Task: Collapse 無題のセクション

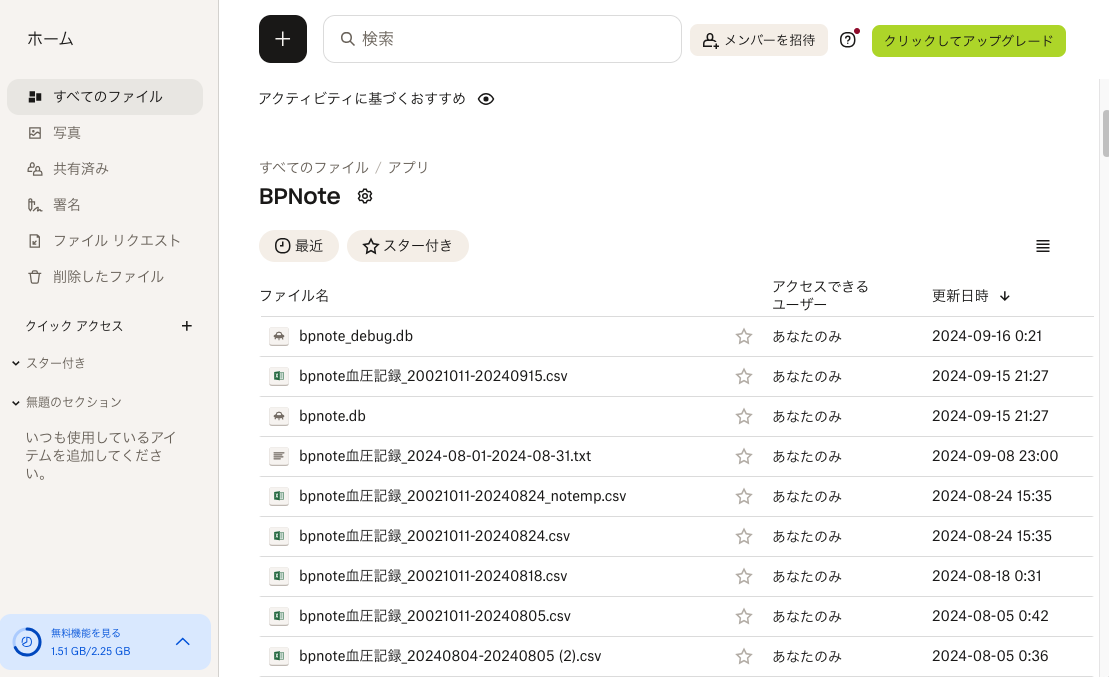Action: coord(14,401)
